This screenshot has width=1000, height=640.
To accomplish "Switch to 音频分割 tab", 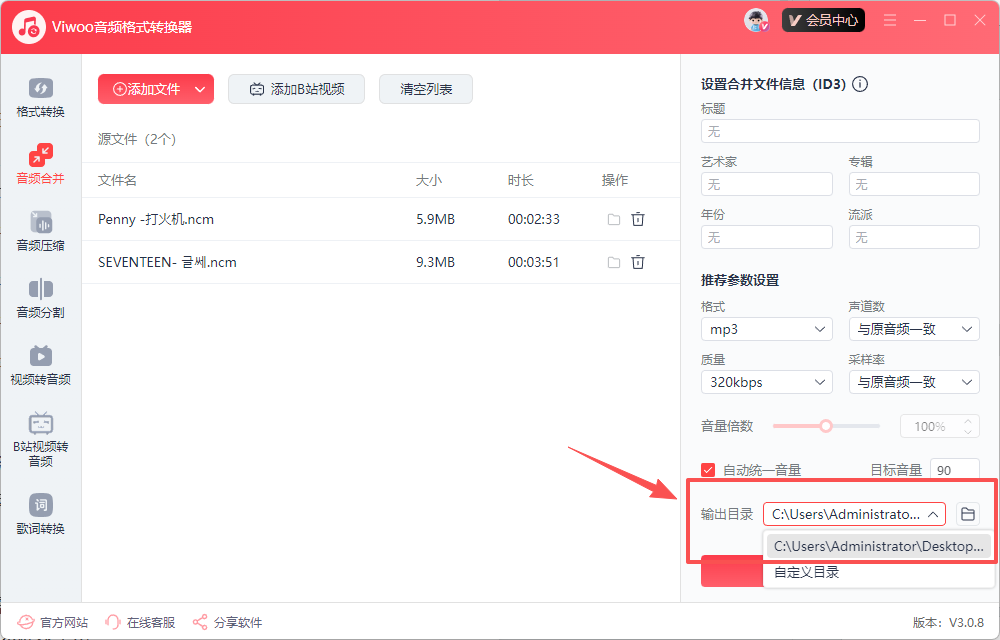I will [x=40, y=298].
